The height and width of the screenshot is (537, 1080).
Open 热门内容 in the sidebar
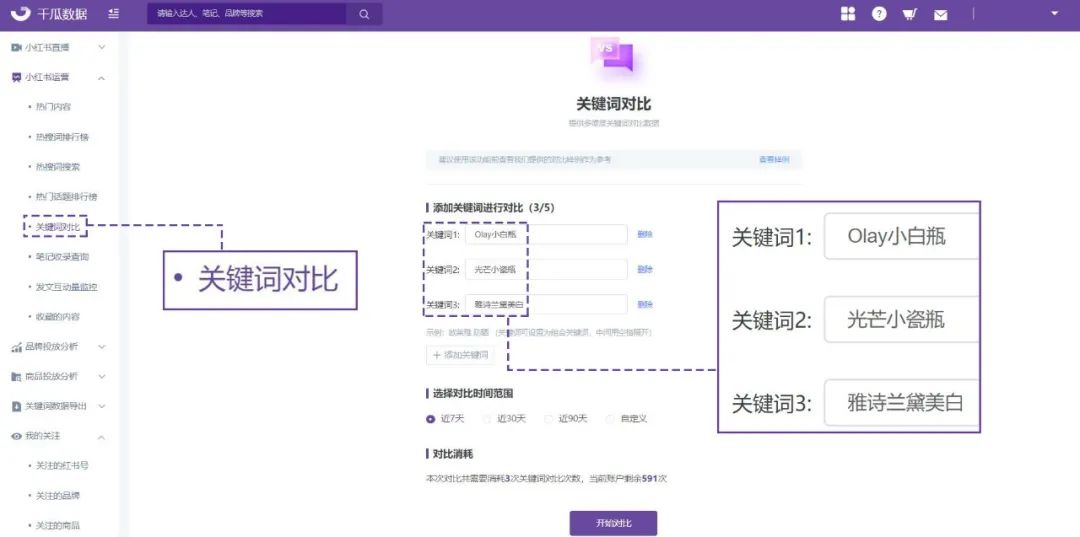tap(53, 107)
